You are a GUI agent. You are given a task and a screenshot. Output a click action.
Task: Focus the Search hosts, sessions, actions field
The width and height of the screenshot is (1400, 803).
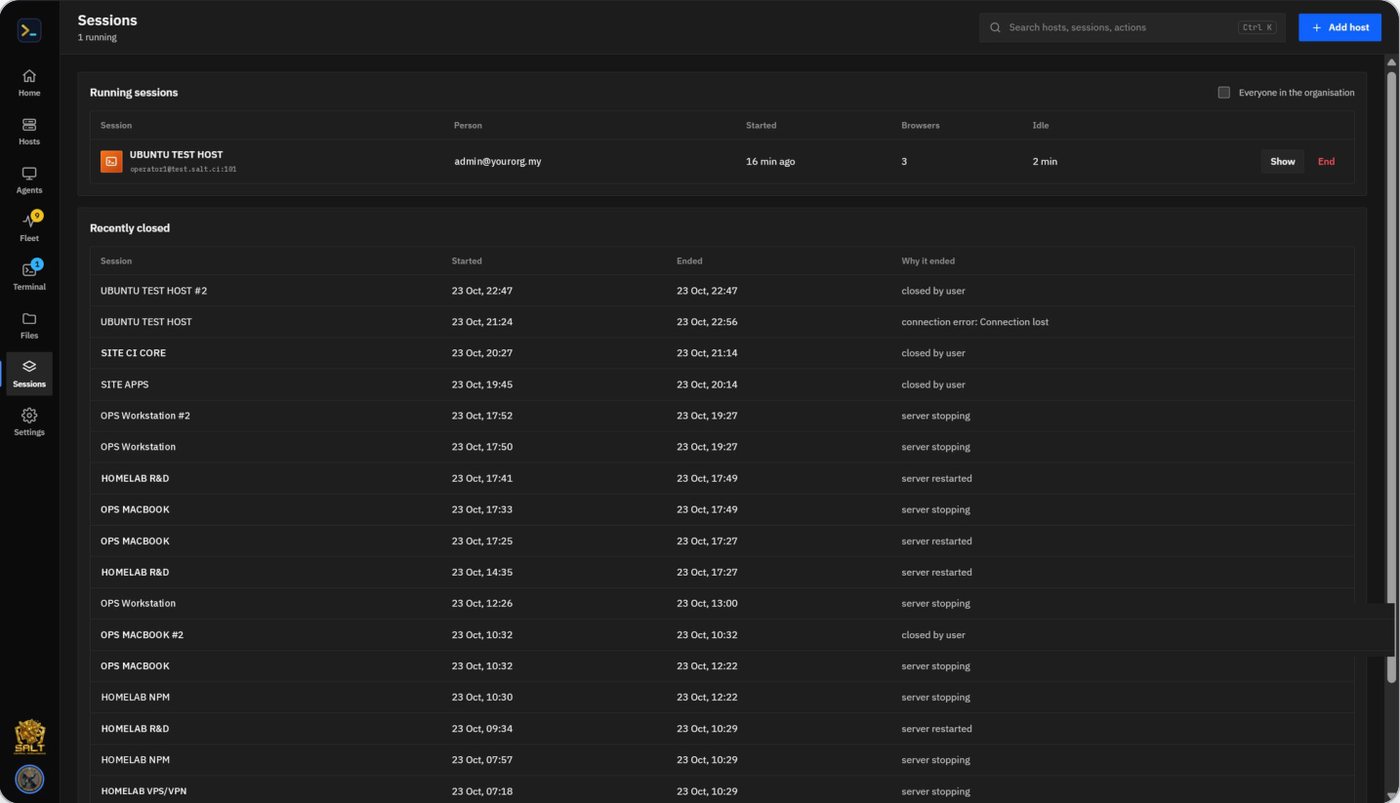coord(1132,28)
